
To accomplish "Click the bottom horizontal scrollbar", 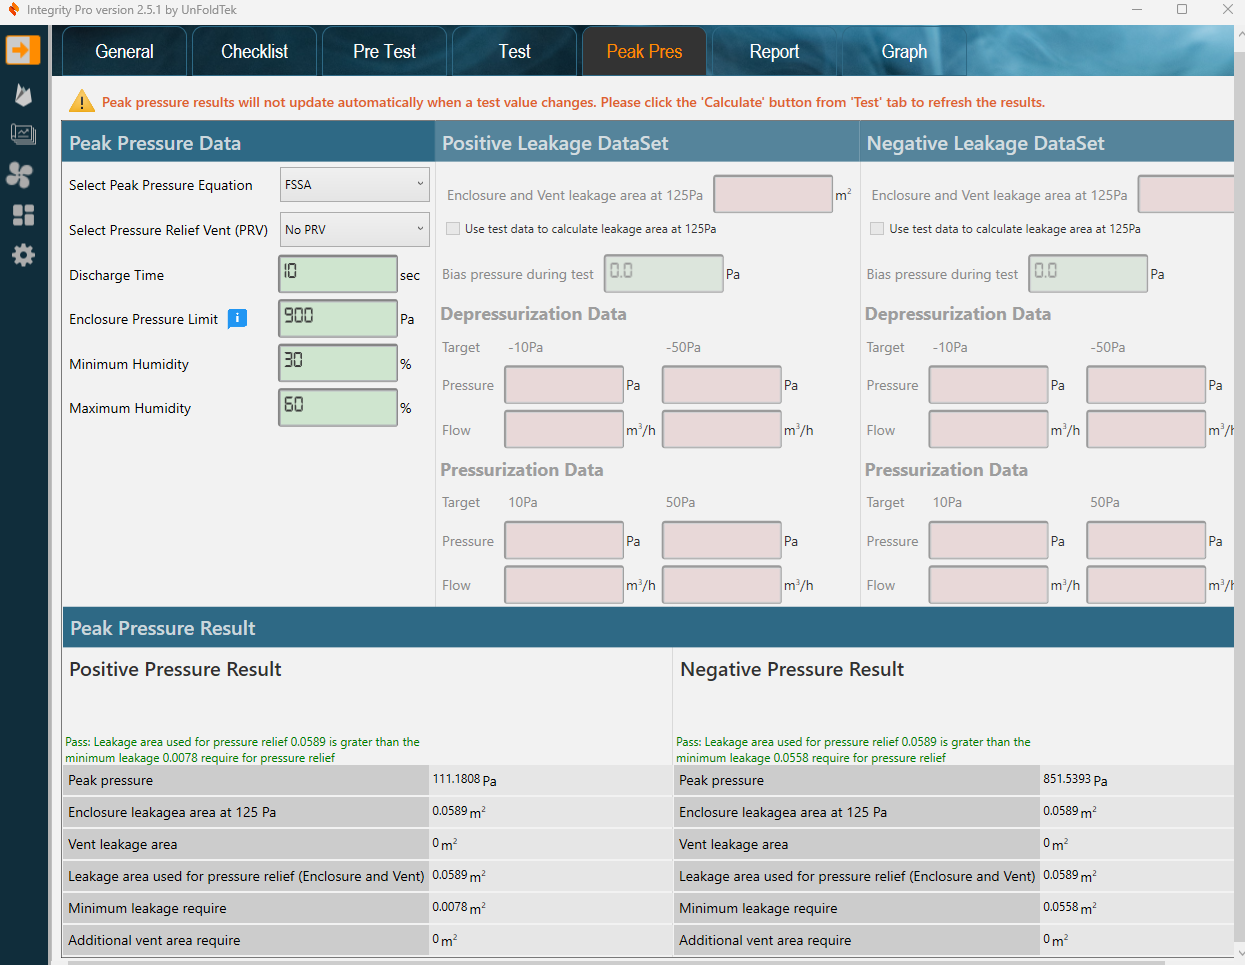I will [x=616, y=962].
